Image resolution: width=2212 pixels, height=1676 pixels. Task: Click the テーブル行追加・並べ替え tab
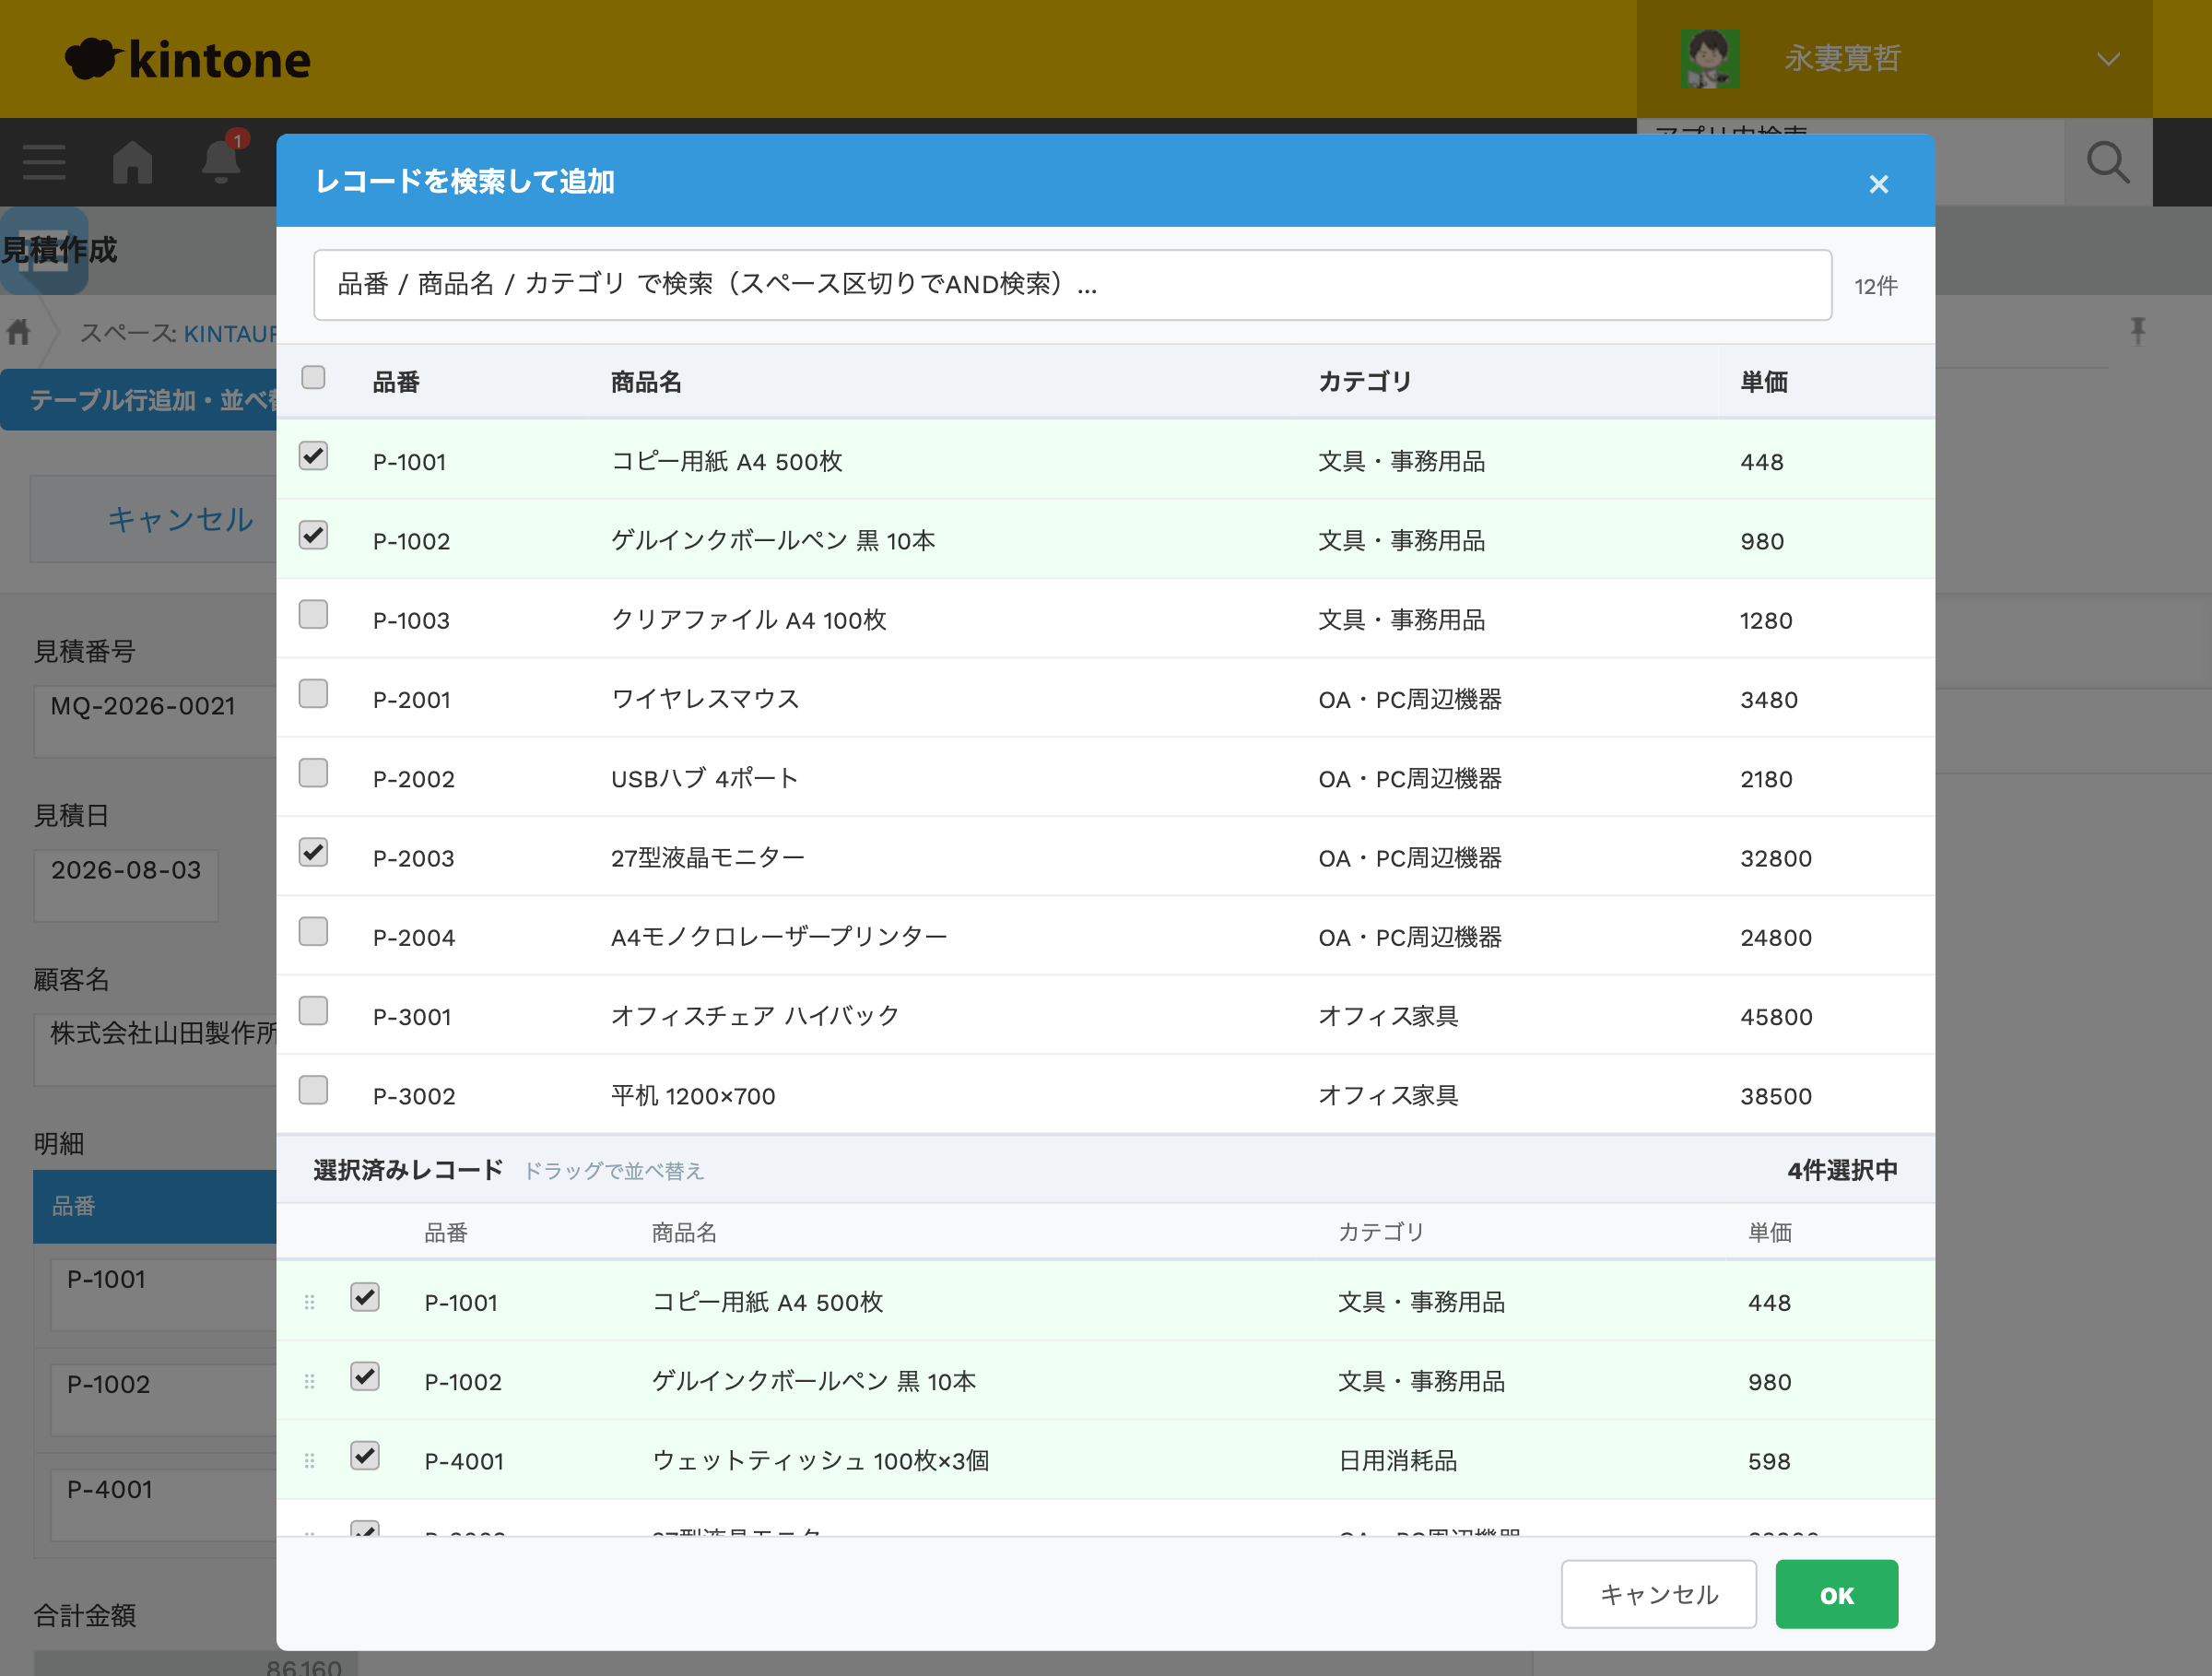(139, 400)
